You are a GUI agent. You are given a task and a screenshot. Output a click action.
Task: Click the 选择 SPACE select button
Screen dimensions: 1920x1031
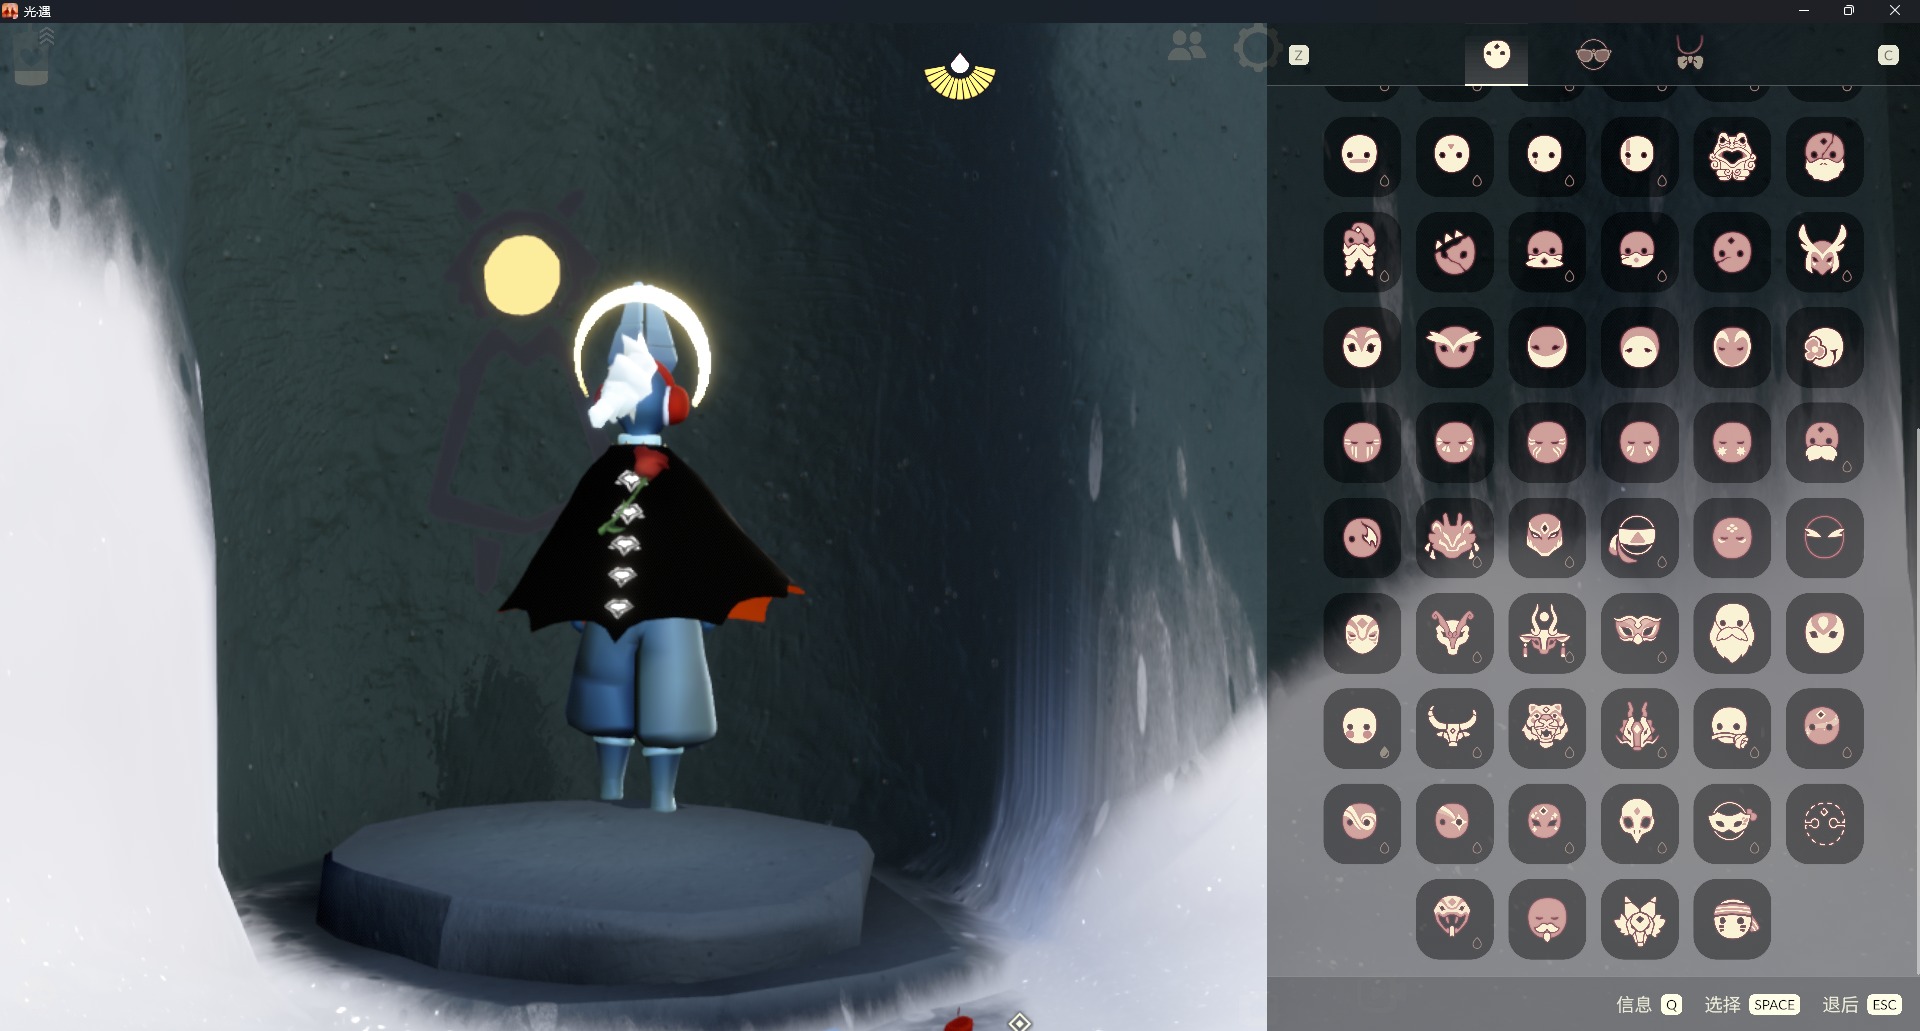point(1752,1004)
